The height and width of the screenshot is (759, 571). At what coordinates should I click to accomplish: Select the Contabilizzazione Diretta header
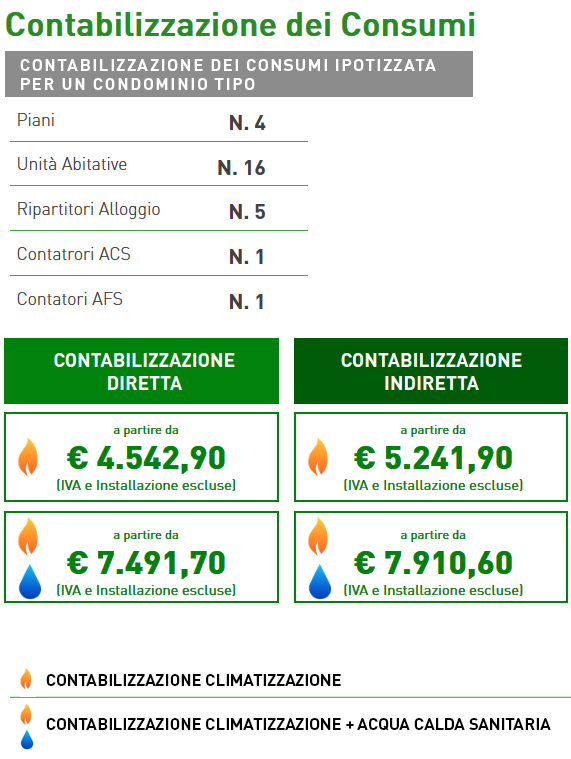point(141,371)
